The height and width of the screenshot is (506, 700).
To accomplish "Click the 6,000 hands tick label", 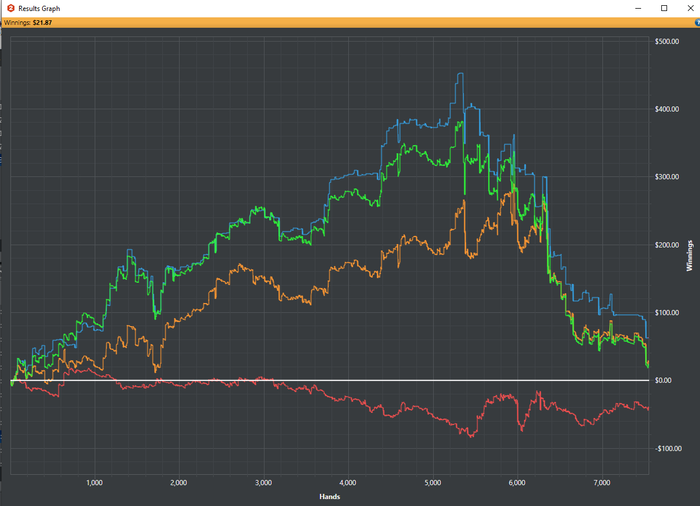I will 517,483.
